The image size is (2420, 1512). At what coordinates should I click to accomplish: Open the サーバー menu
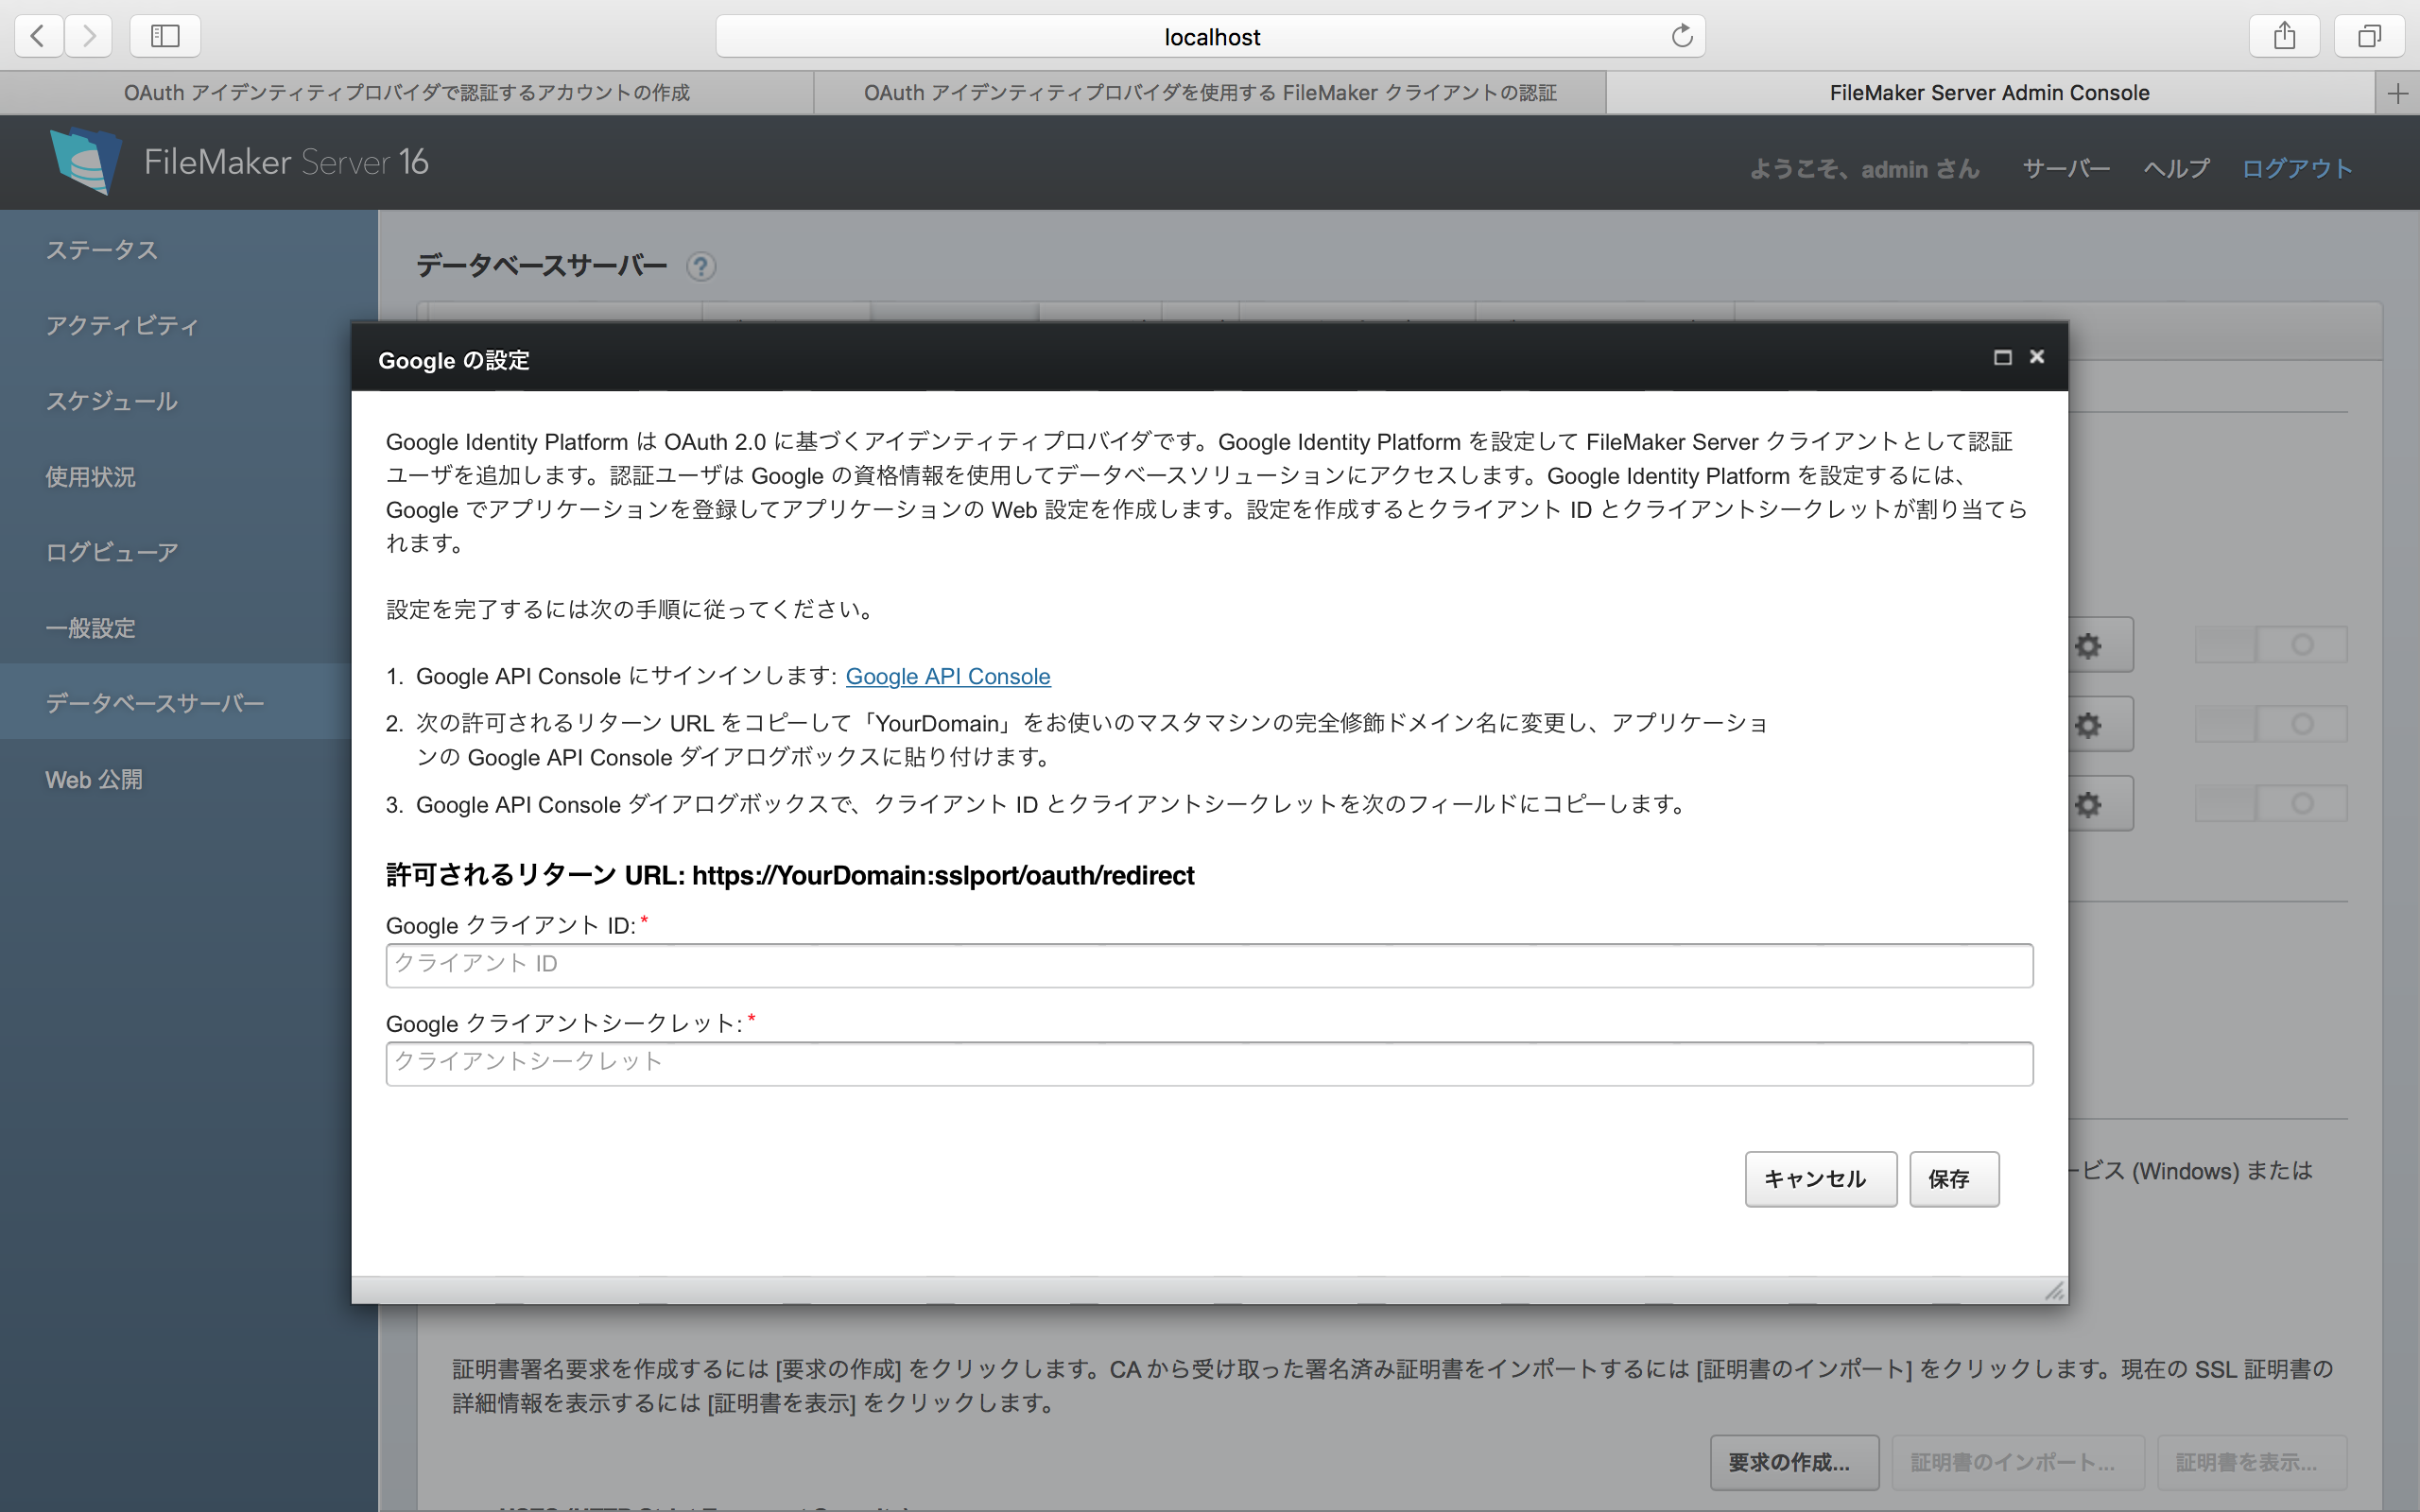click(2066, 168)
